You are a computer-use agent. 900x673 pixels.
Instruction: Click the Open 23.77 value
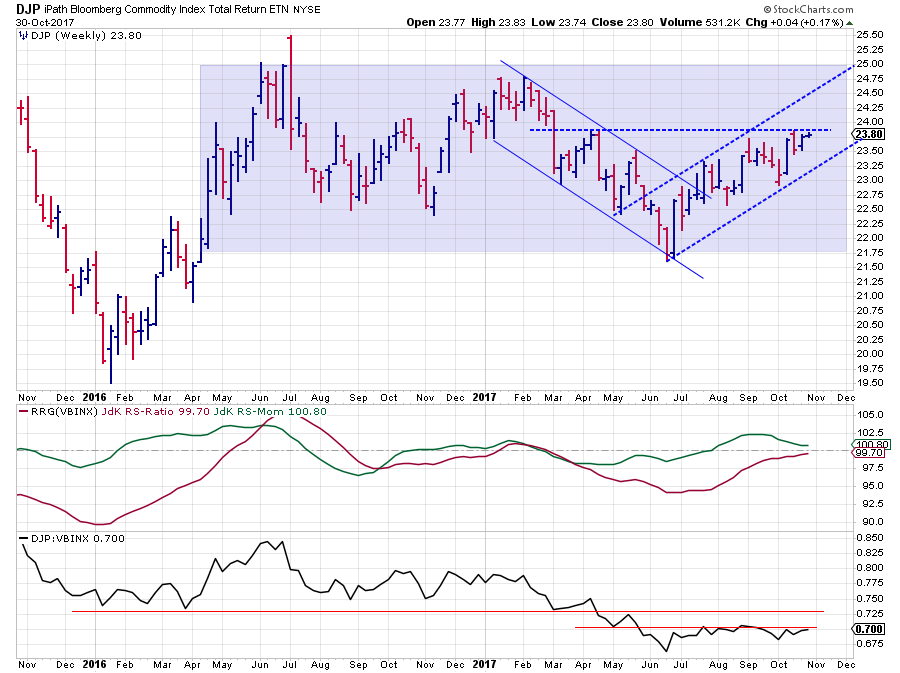click(436, 22)
